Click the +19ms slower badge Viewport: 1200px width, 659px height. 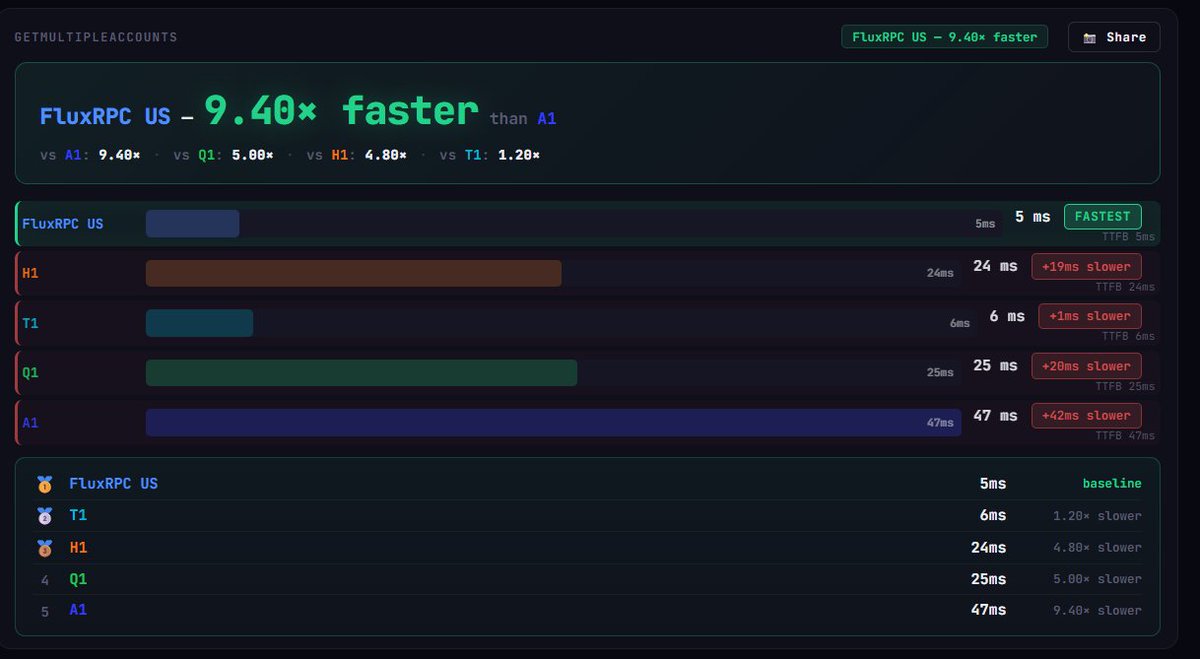(1086, 266)
